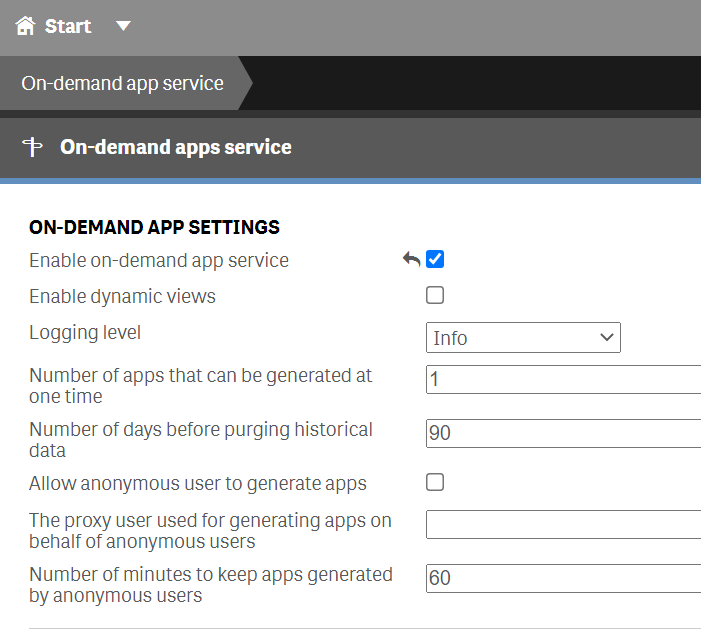The image size is (701, 644).
Task: Go to Start page link
Action: 68,26
